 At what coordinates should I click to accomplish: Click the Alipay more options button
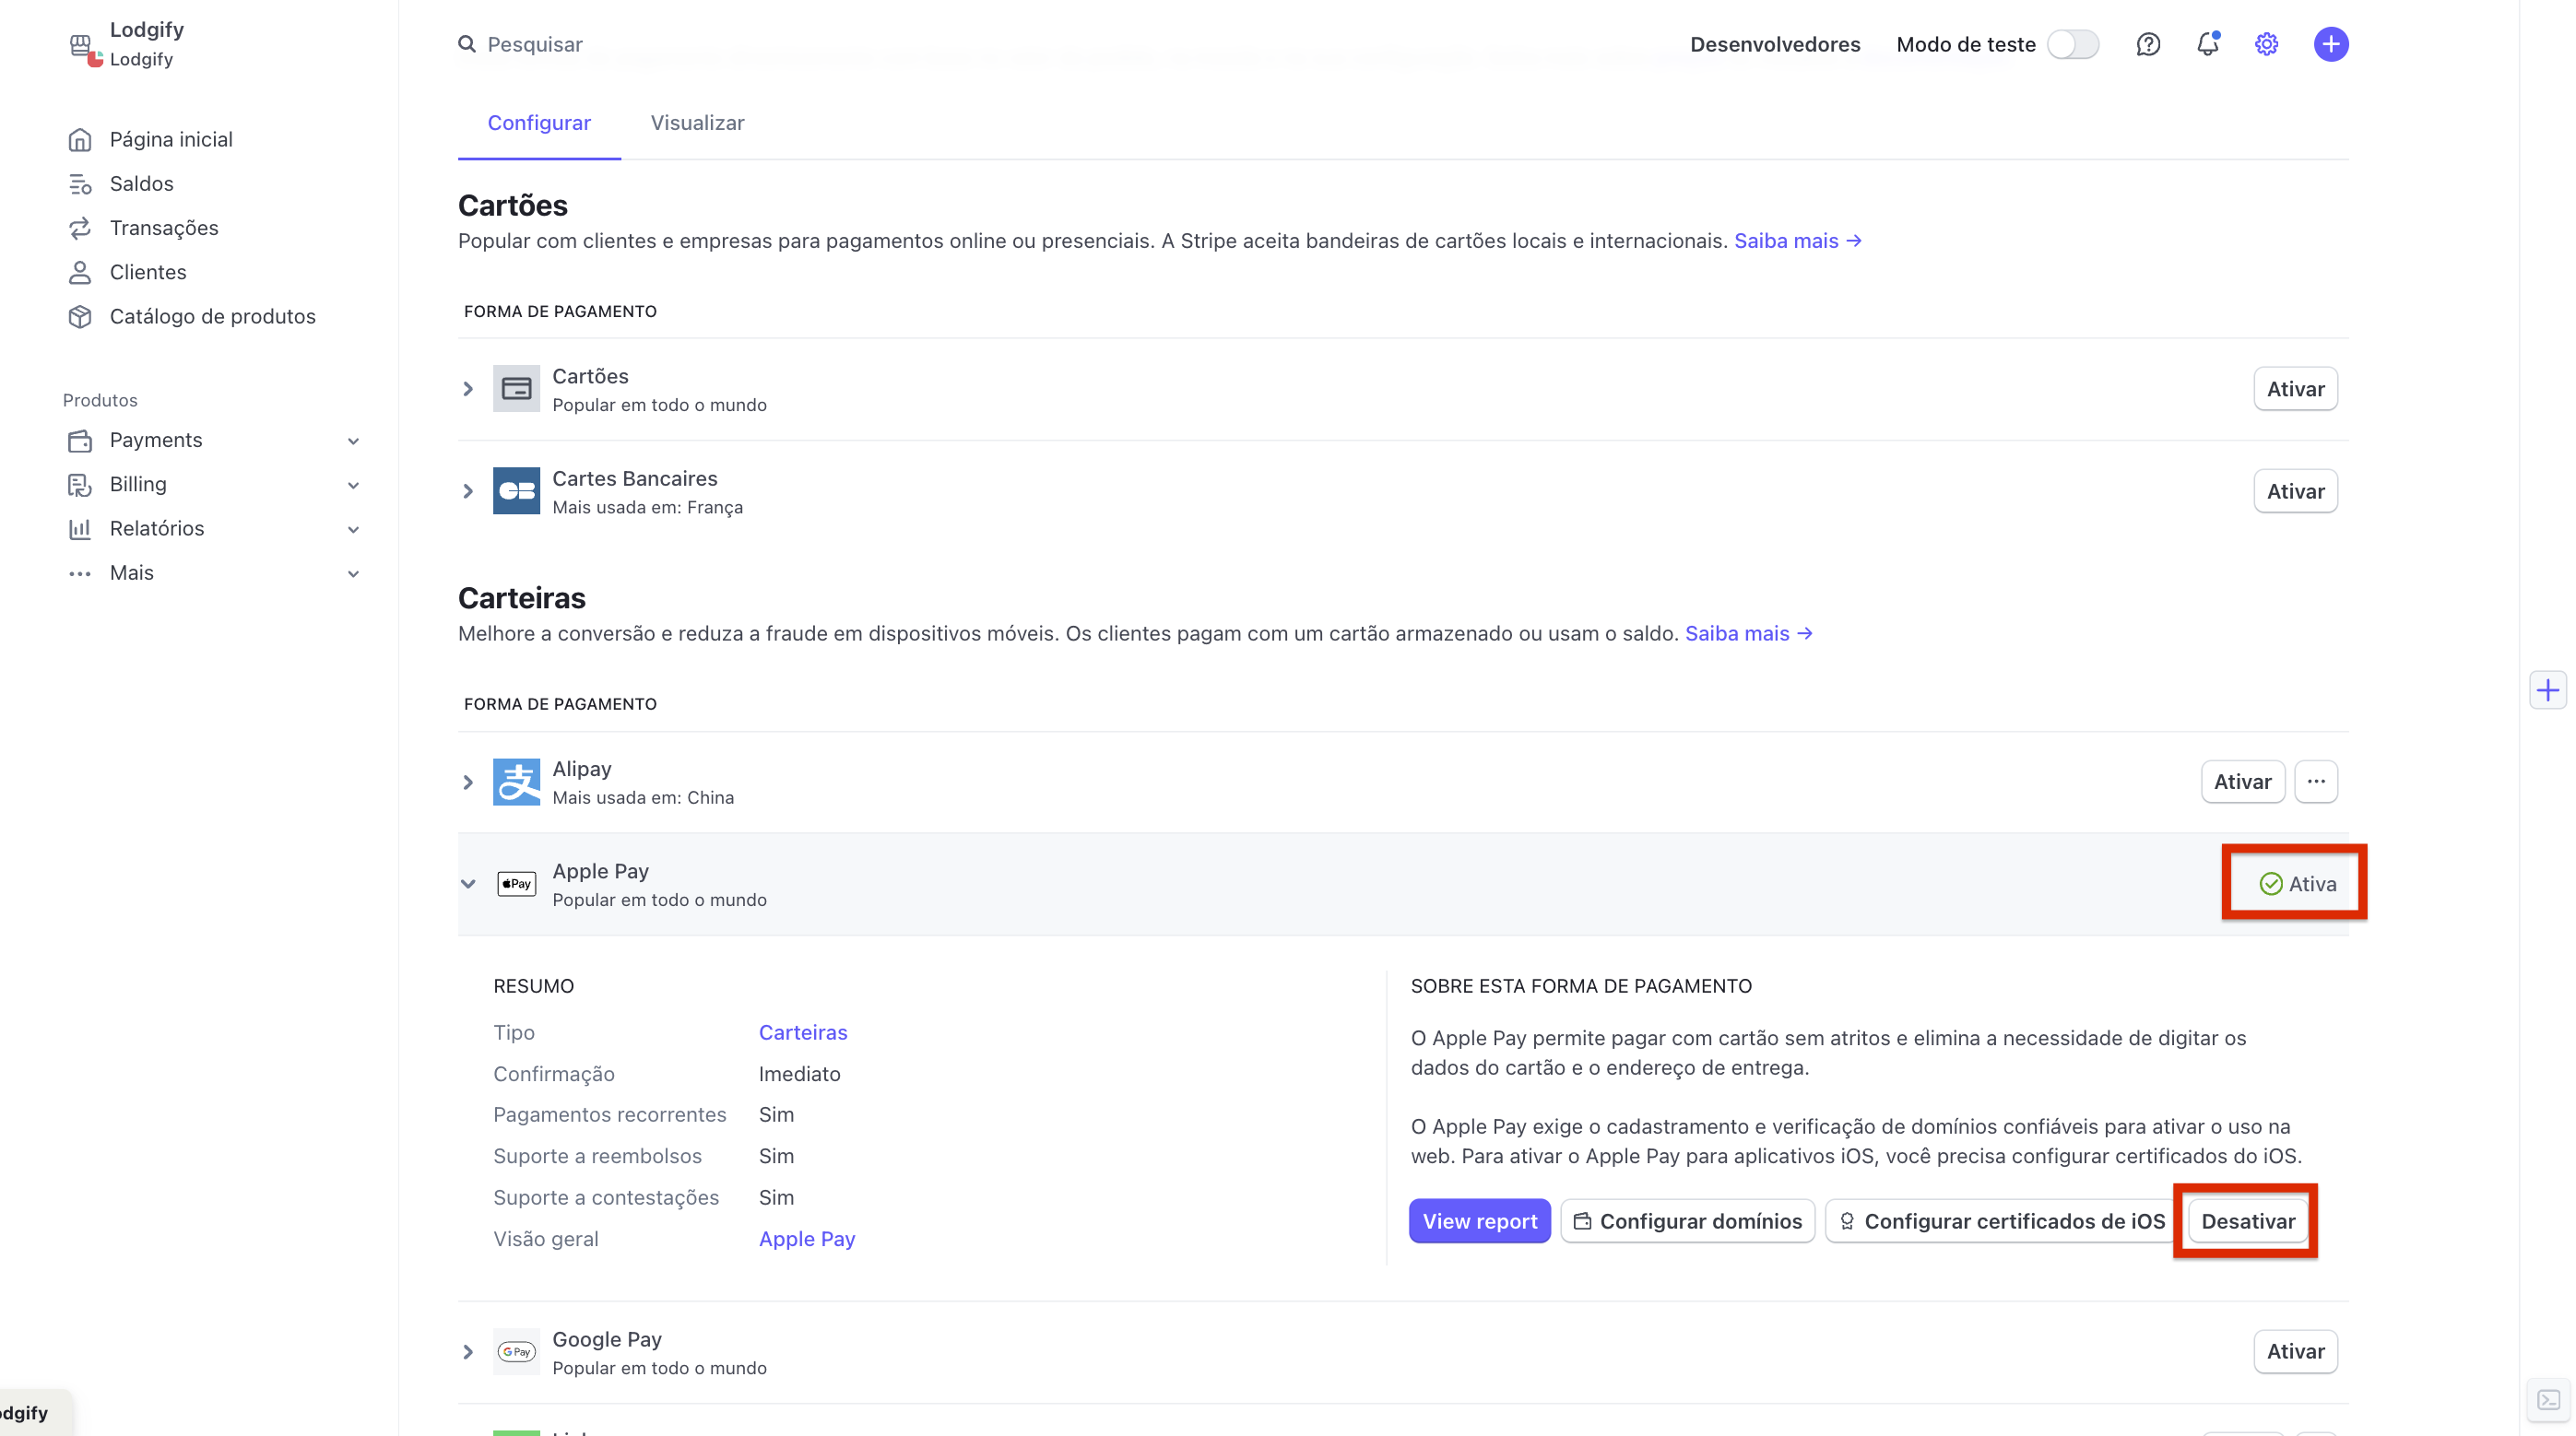click(2316, 781)
